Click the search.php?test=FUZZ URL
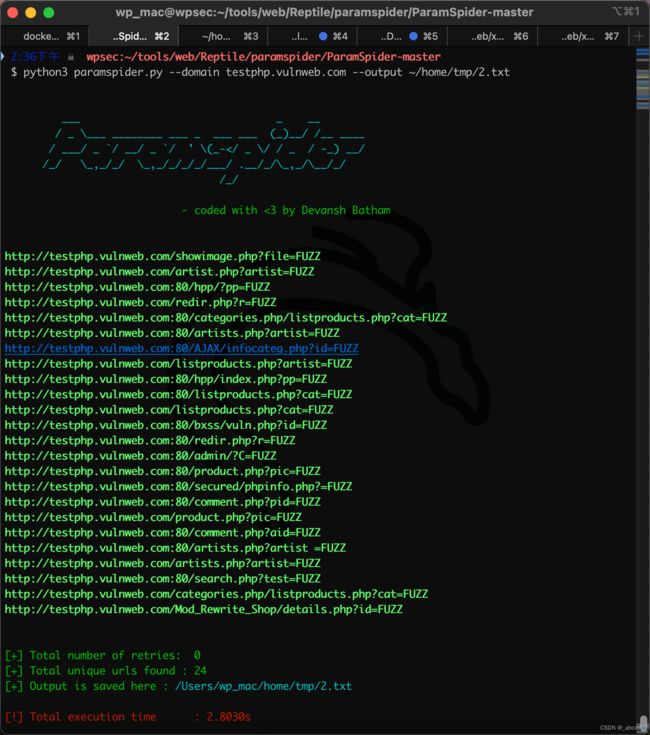This screenshot has height=735, width=650. 163,578
